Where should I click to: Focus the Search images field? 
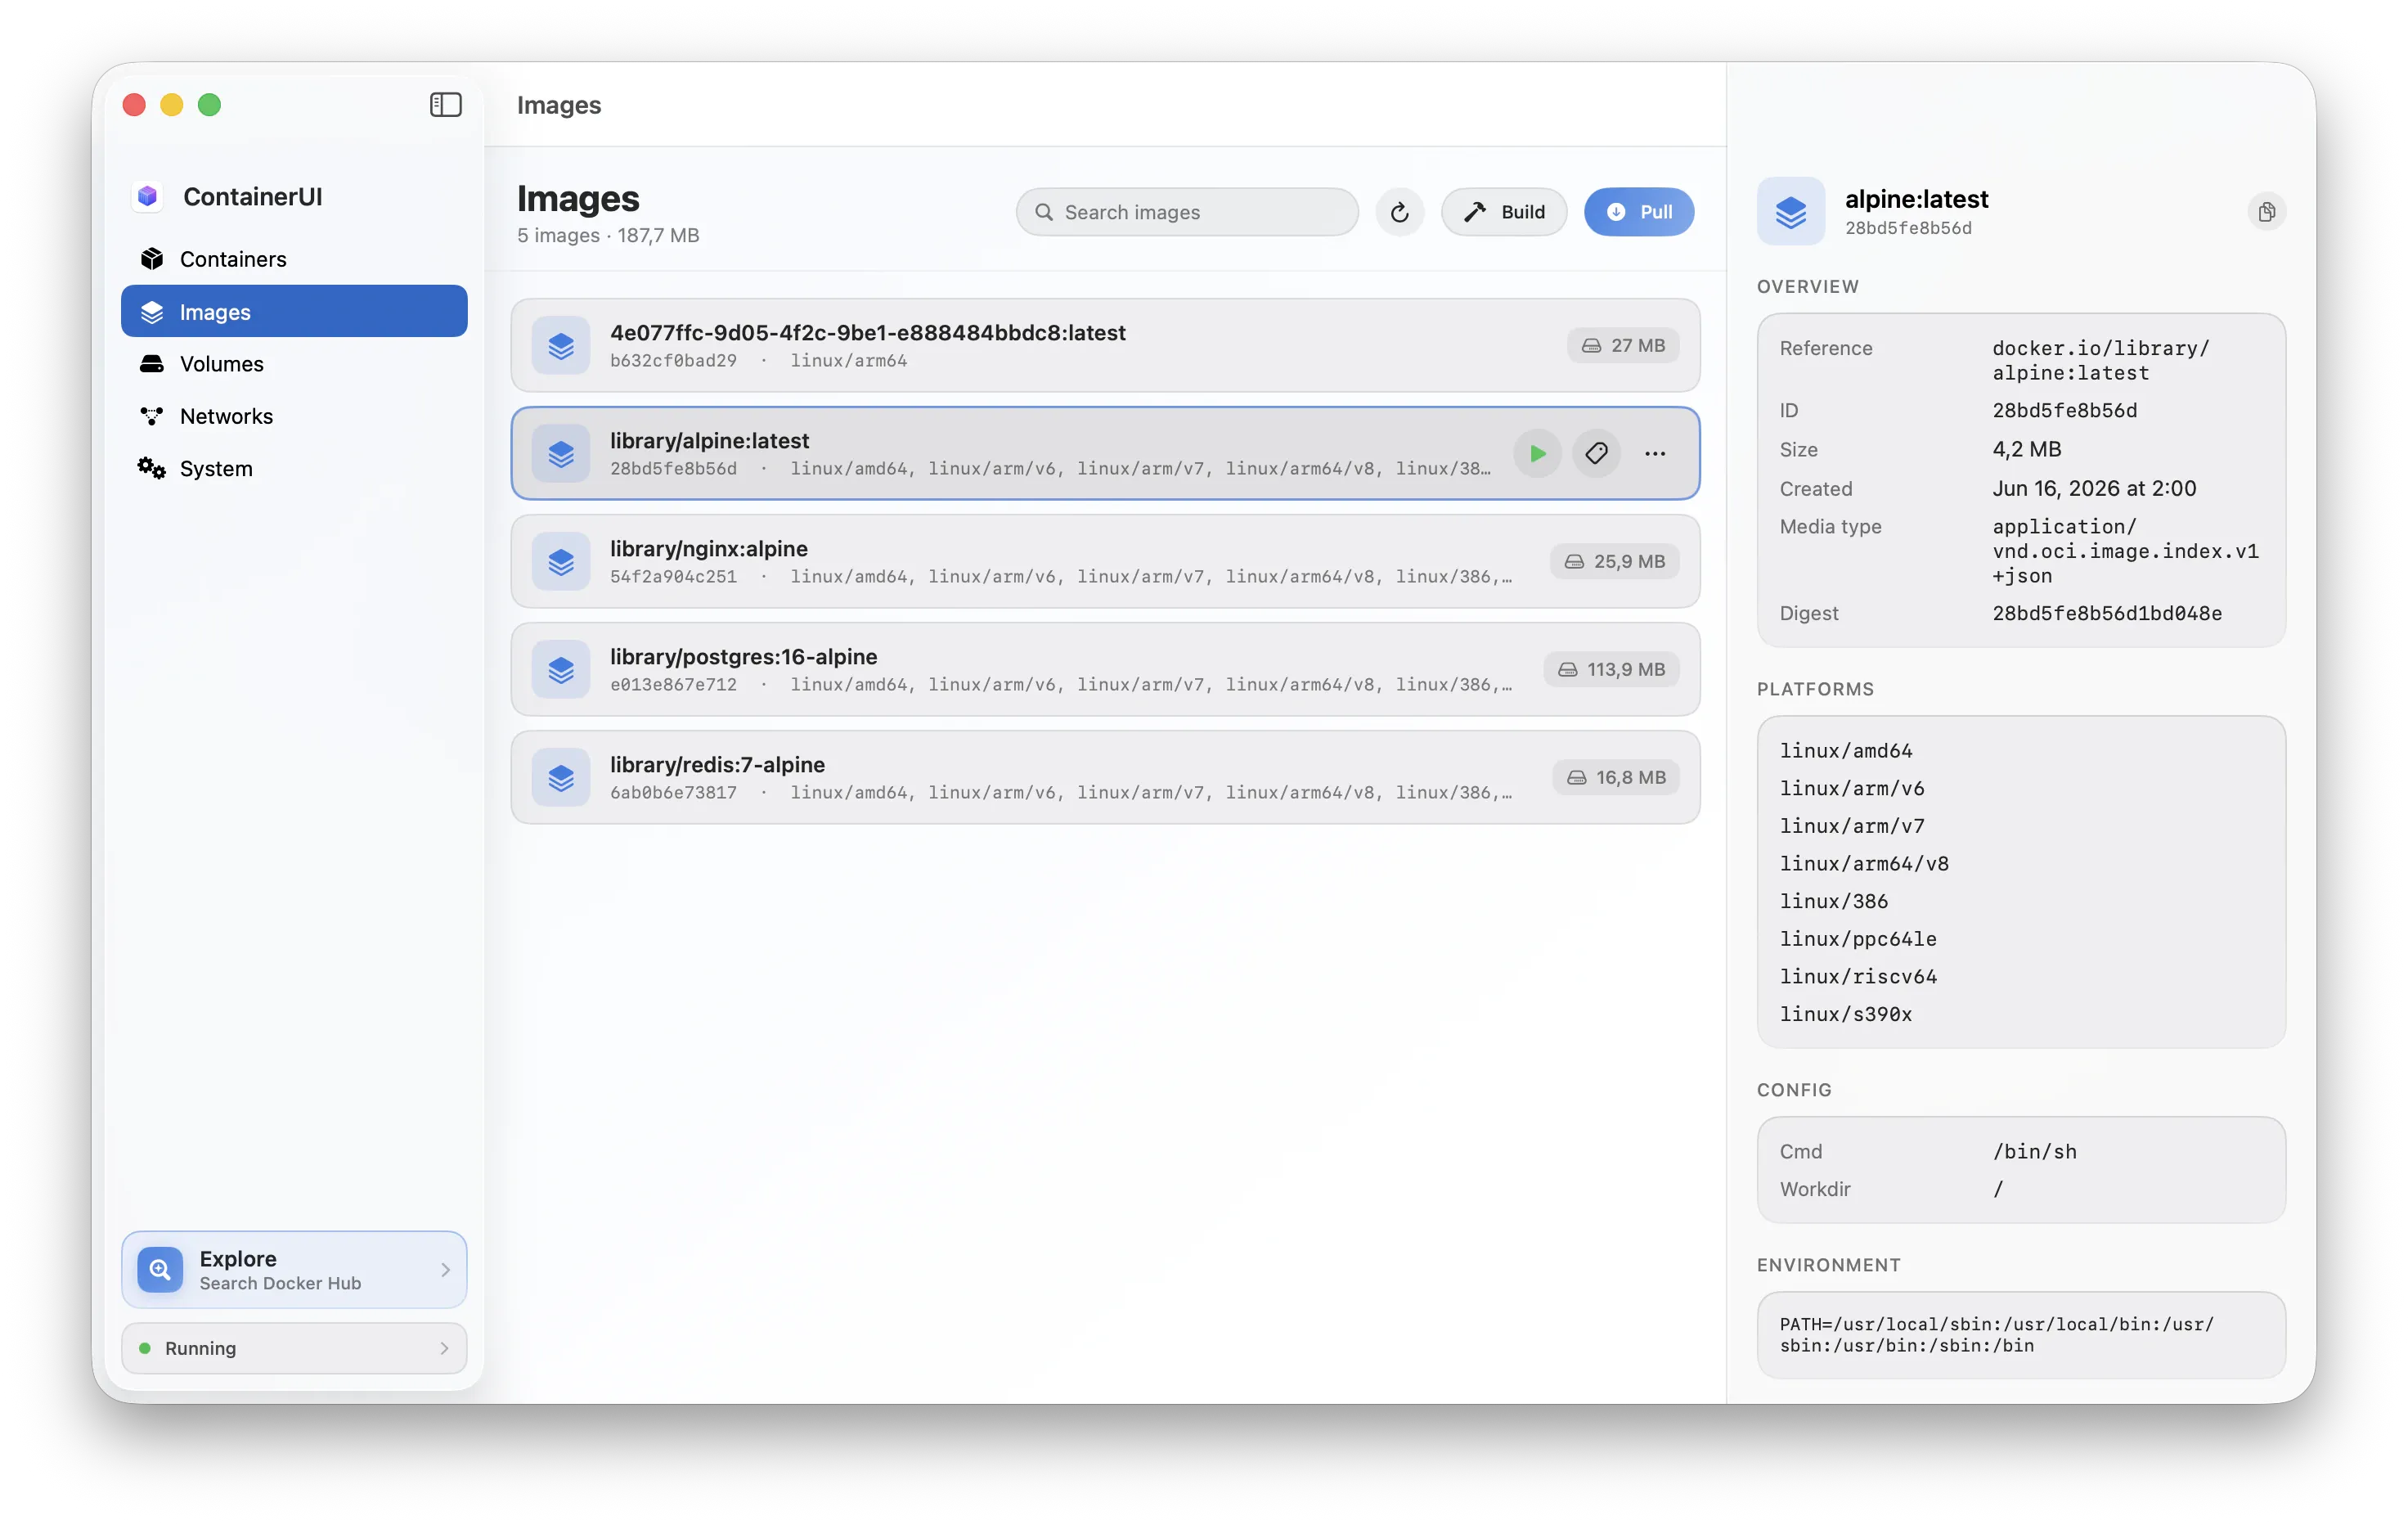[1187, 212]
